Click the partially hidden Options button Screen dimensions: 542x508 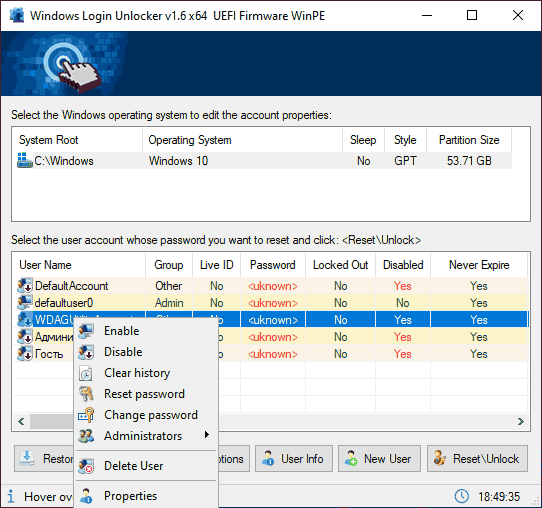click(x=234, y=459)
